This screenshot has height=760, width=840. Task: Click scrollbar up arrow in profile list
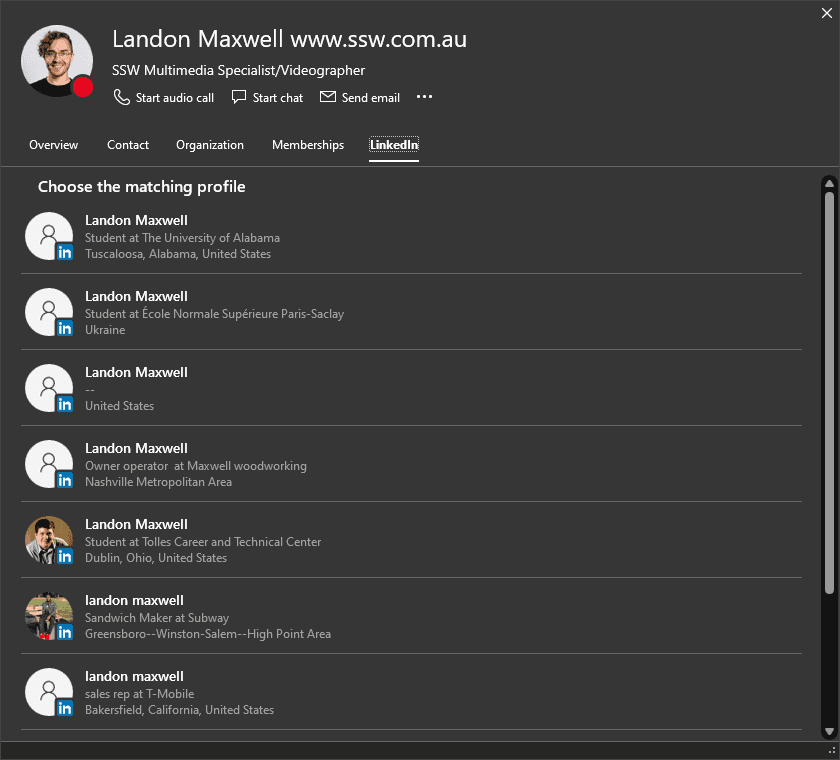coord(828,183)
